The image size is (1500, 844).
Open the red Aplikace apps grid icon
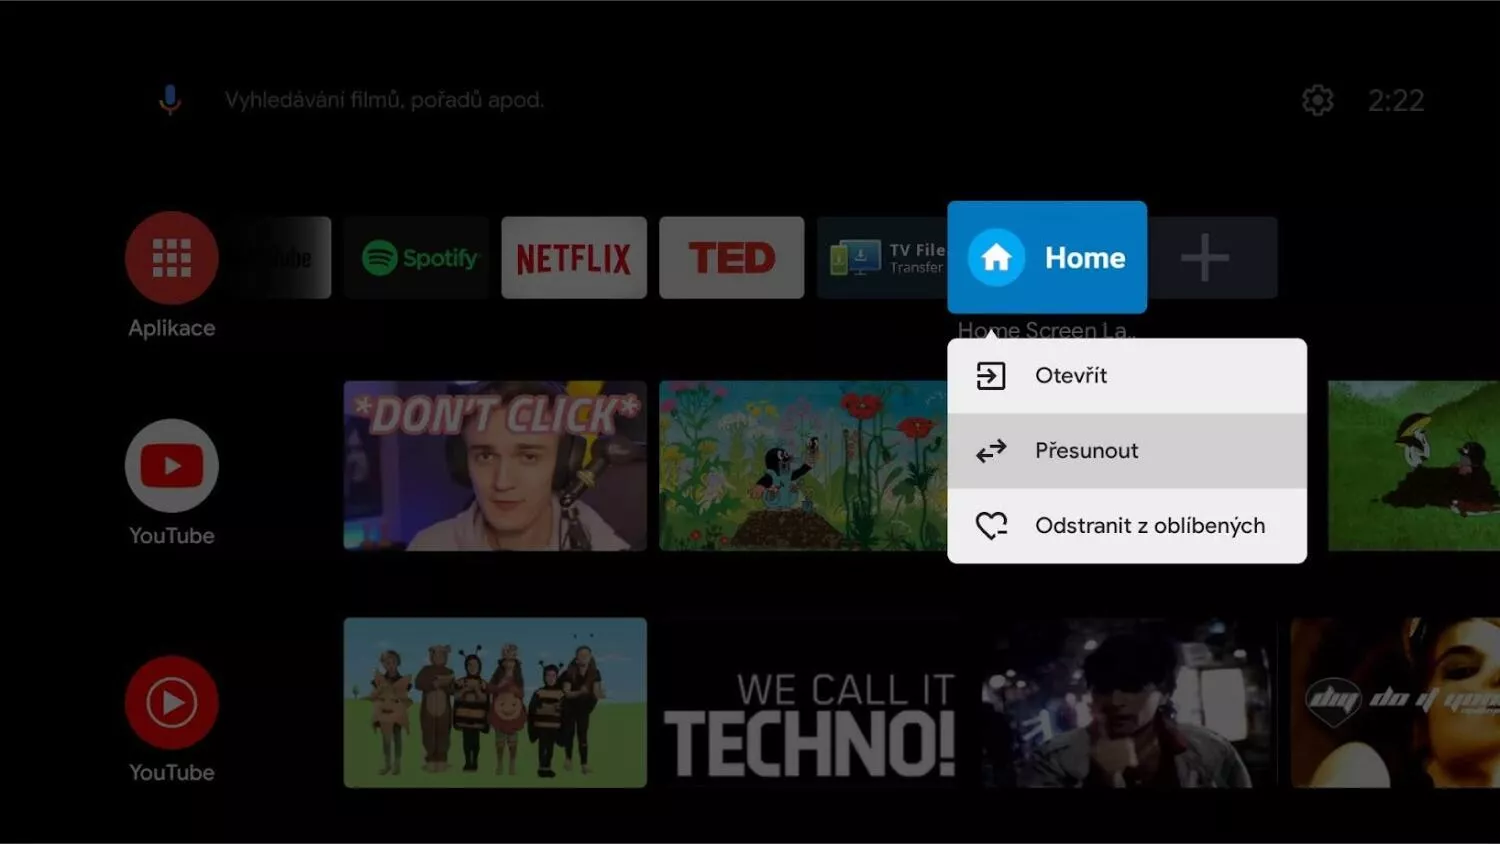click(x=172, y=258)
